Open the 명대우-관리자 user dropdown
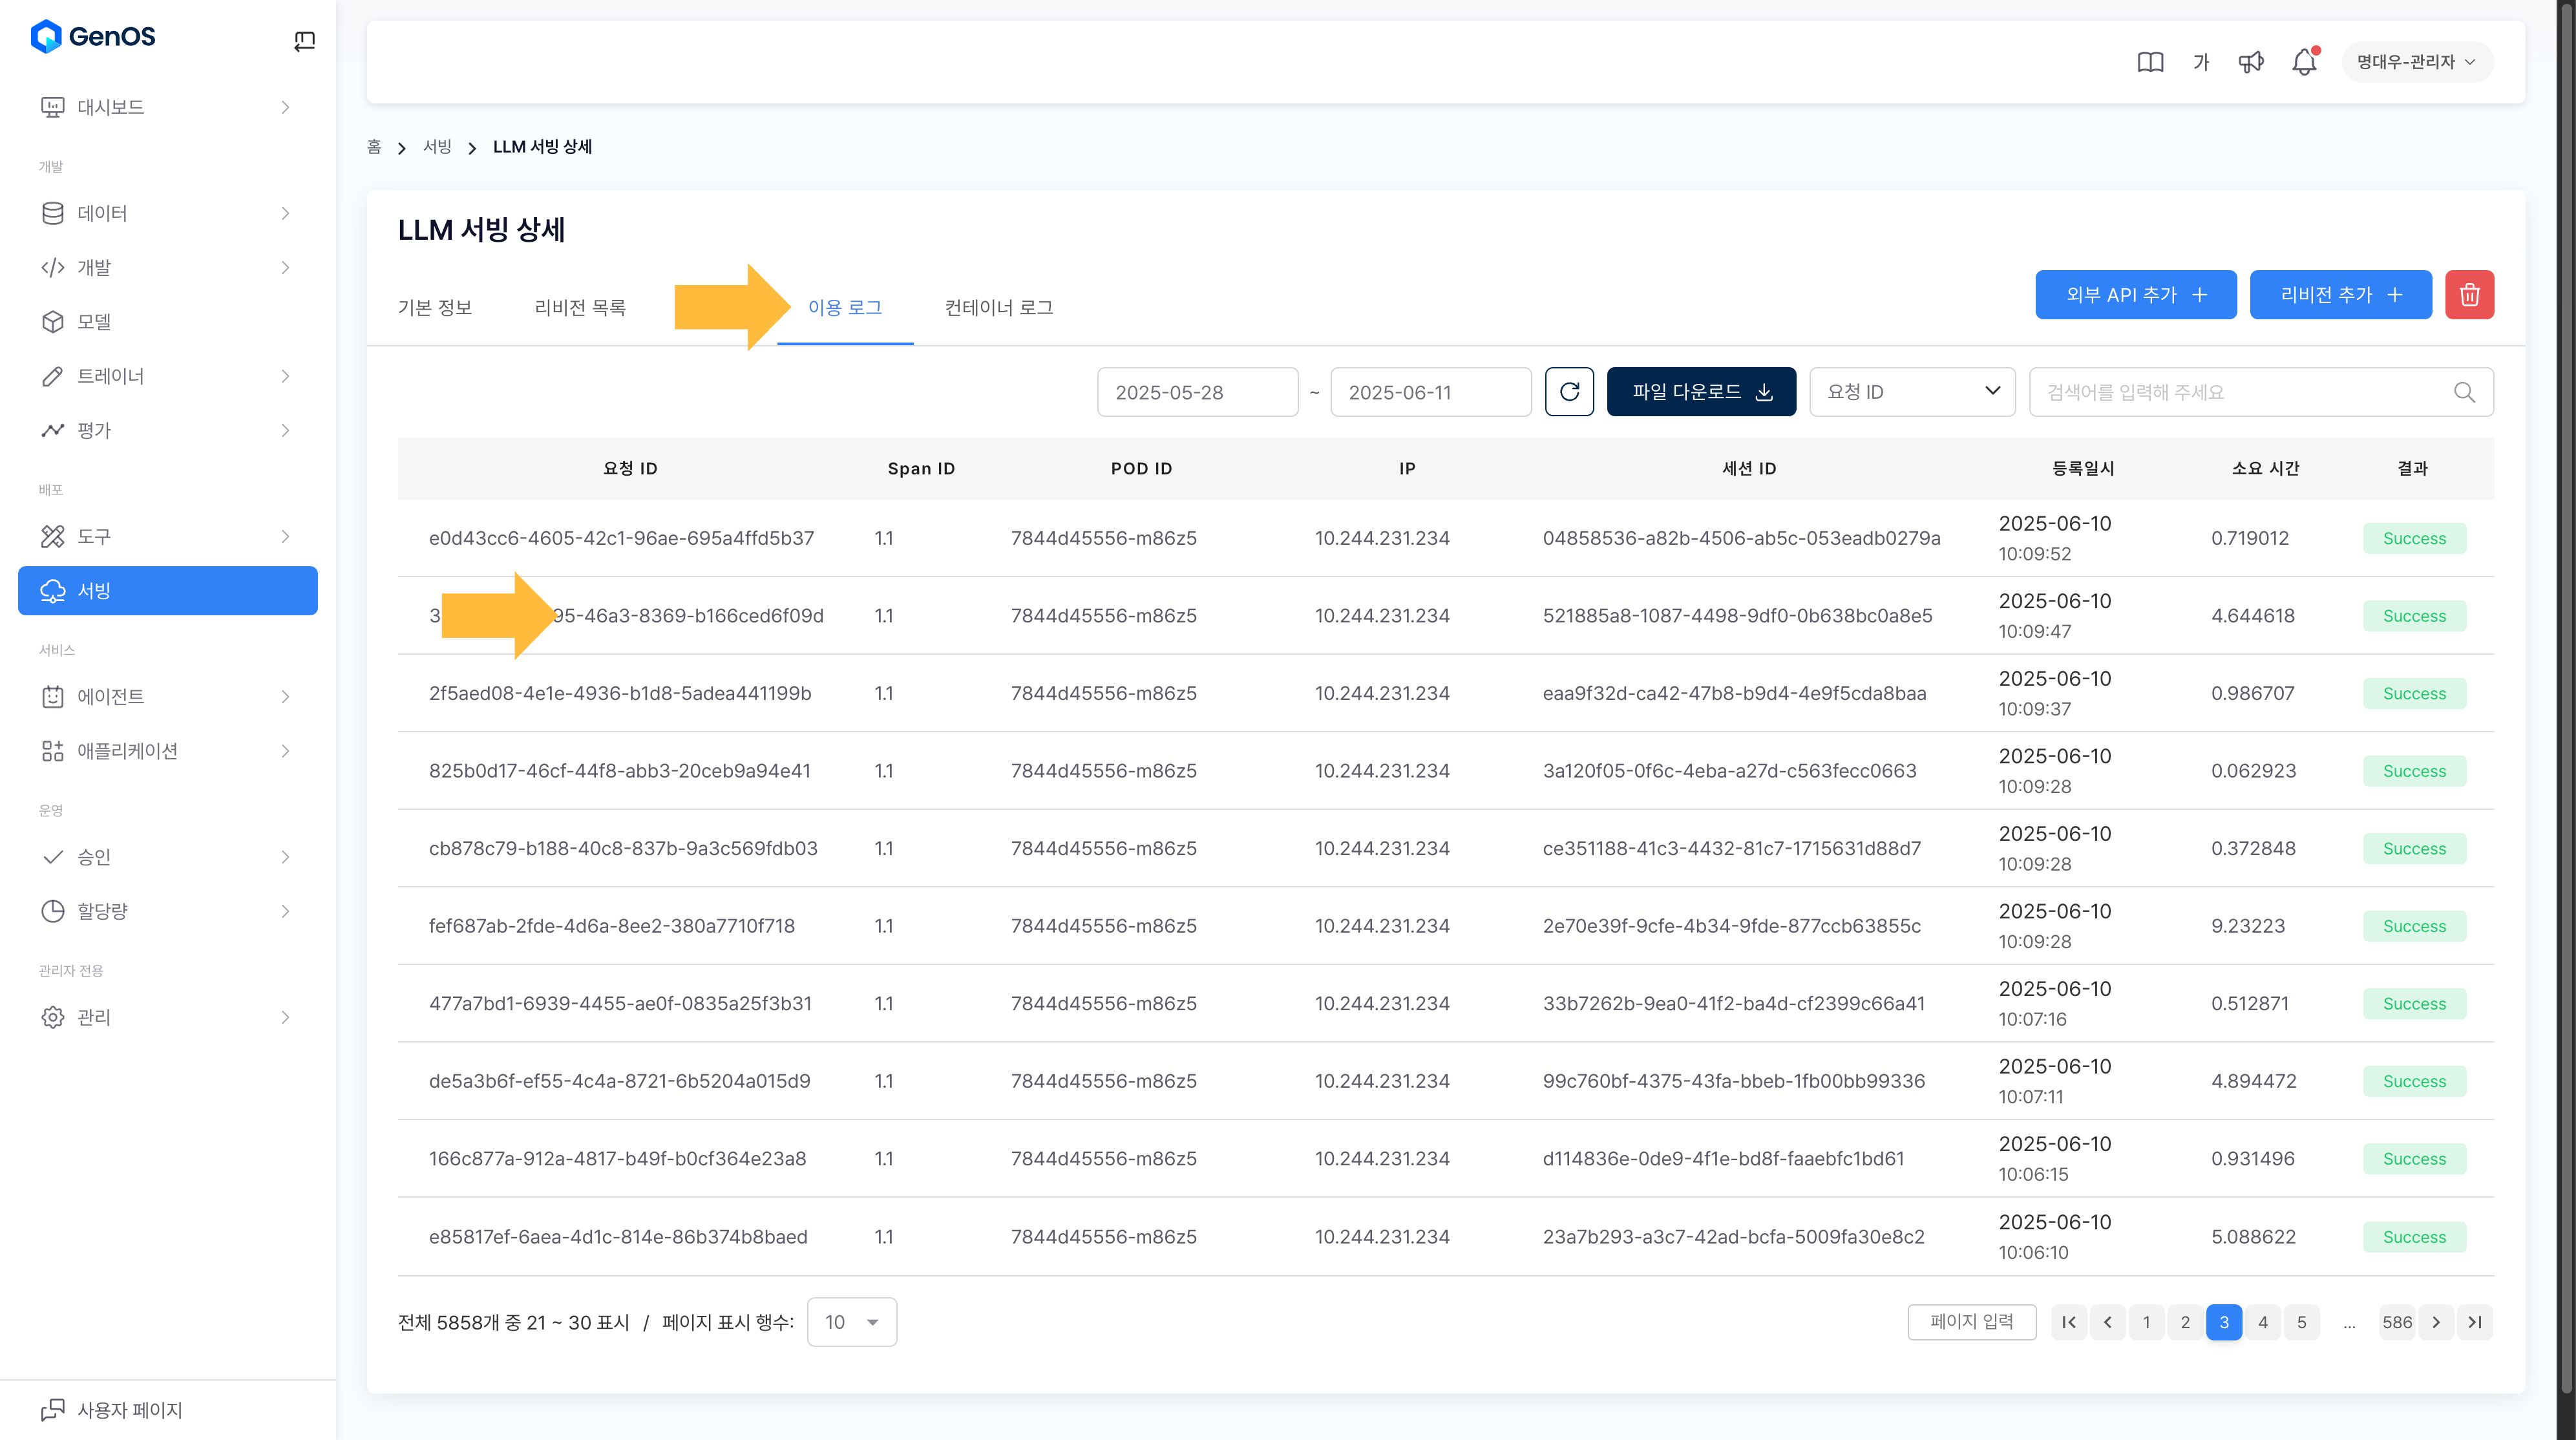The height and width of the screenshot is (1440, 2576). (2416, 62)
